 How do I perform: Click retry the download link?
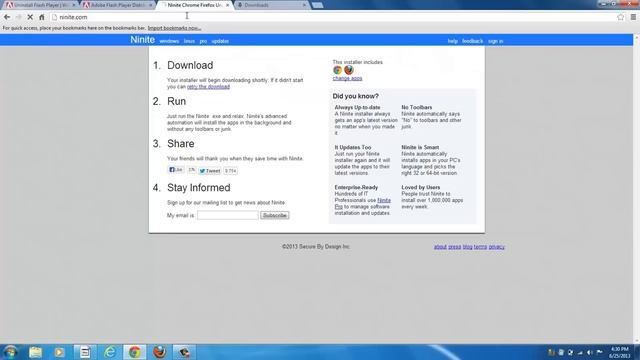(x=208, y=87)
